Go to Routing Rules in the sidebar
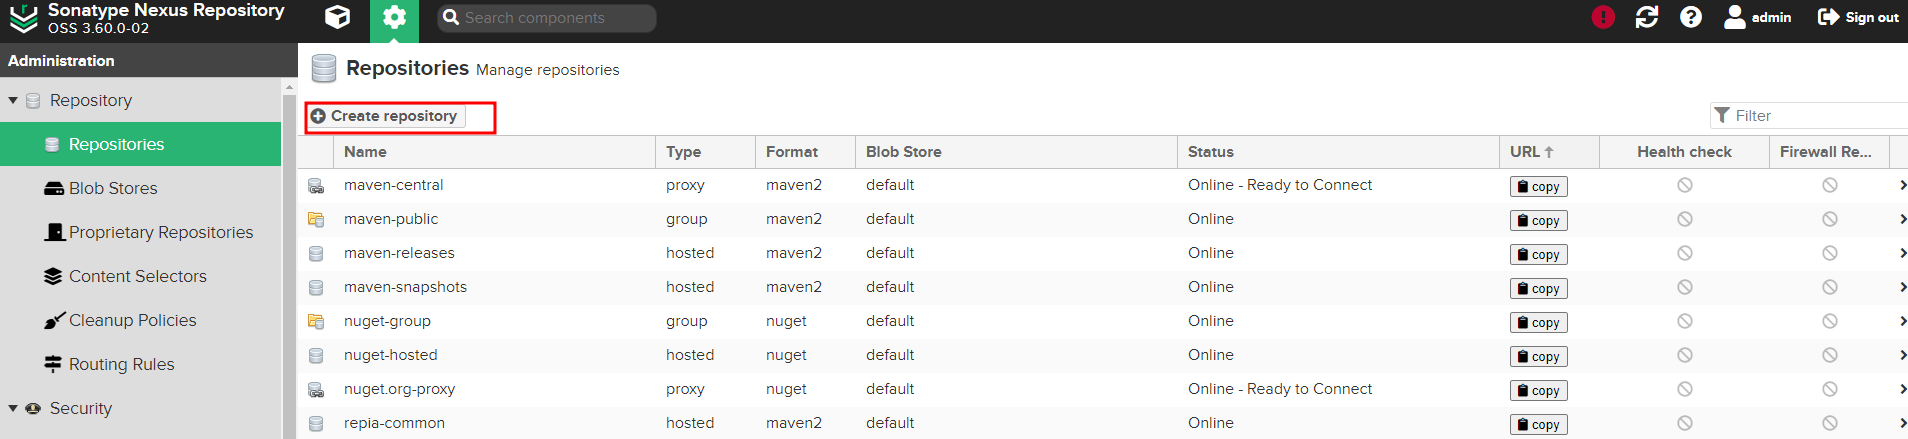Viewport: 1908px width, 439px height. (121, 364)
